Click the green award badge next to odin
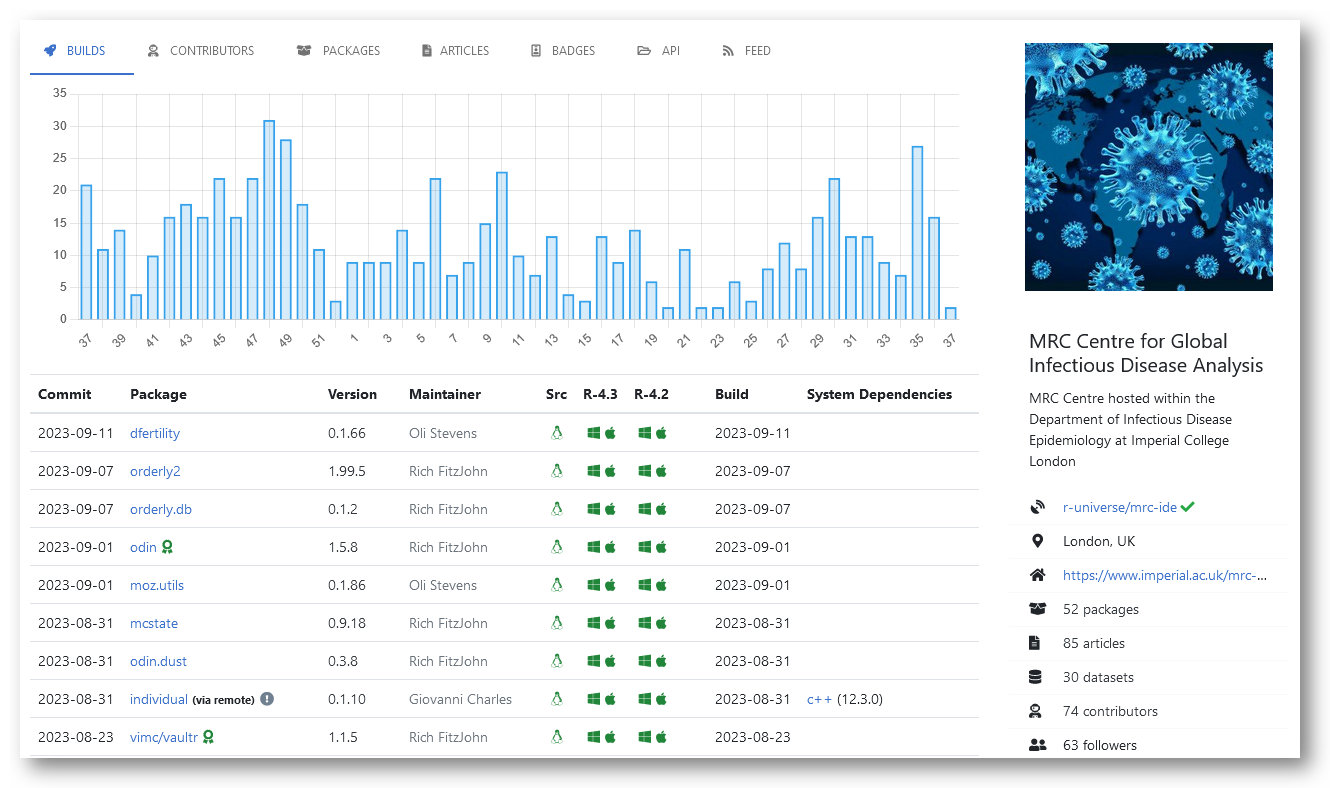Image resolution: width=1330 pixels, height=788 pixels. [x=168, y=547]
